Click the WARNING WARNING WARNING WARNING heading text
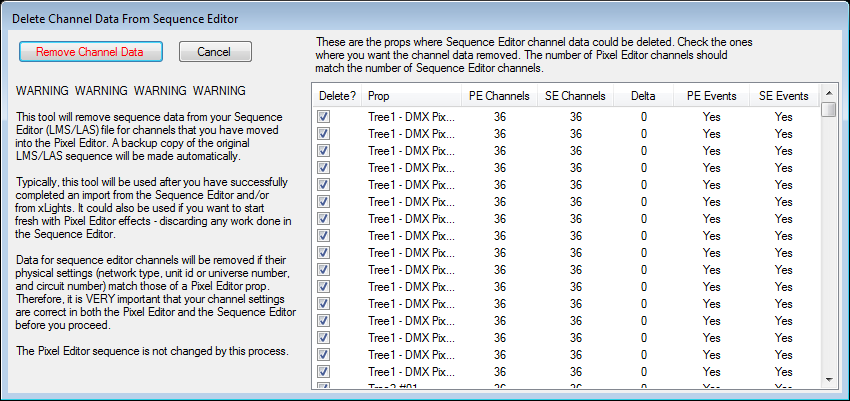This screenshot has height=401, width=850. pos(131,90)
